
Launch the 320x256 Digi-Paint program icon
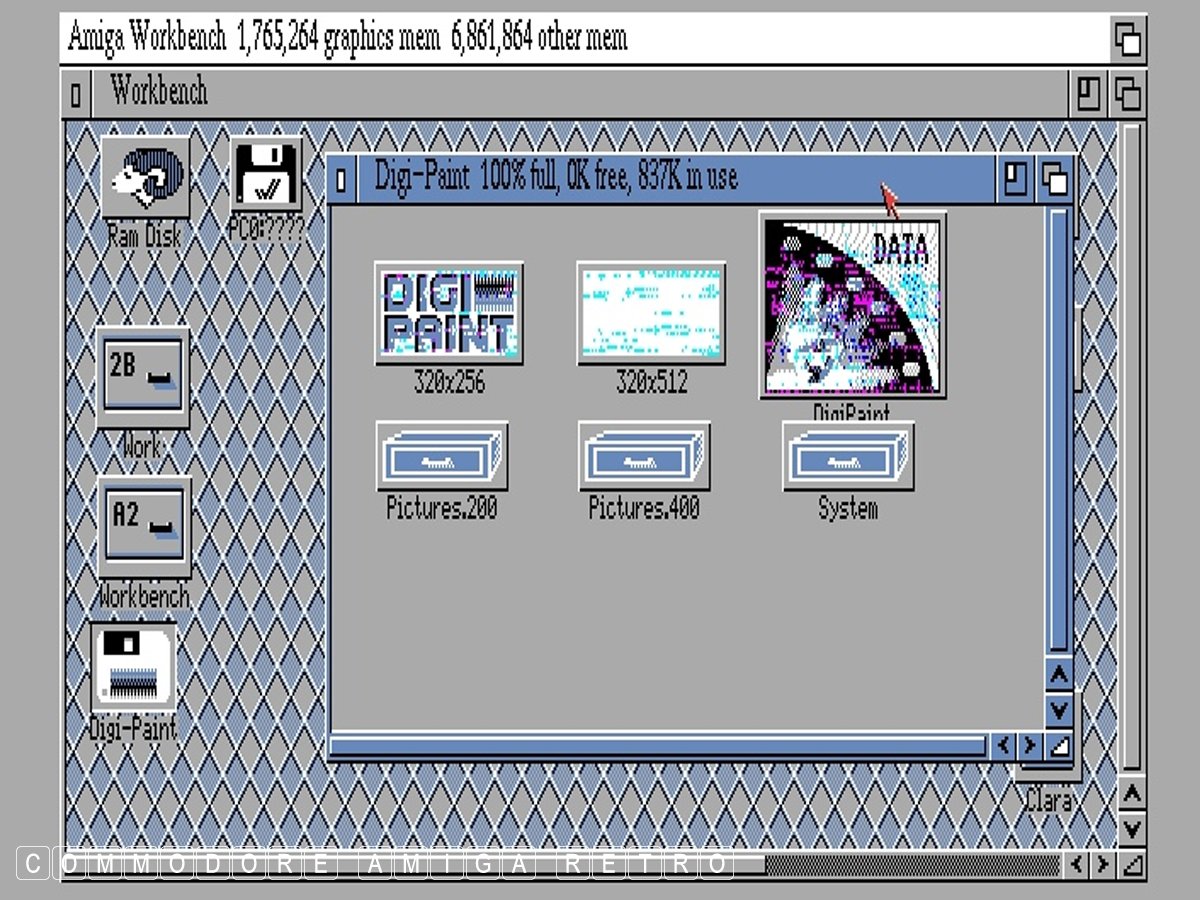click(x=449, y=313)
